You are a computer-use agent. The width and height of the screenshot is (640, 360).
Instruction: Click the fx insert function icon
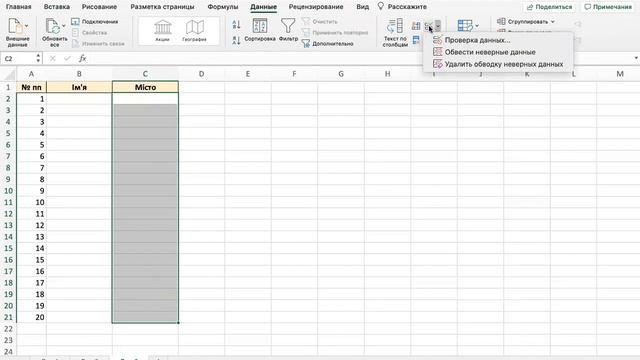click(82, 58)
